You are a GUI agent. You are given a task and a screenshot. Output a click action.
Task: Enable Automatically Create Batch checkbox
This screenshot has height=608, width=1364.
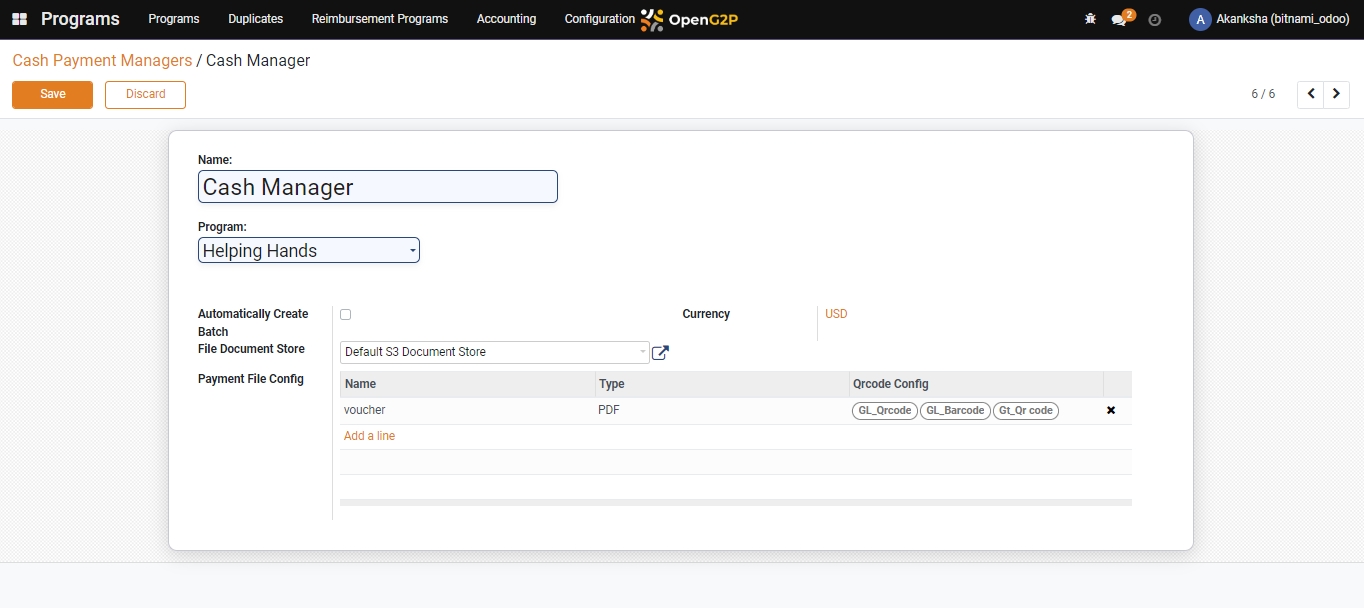click(345, 314)
